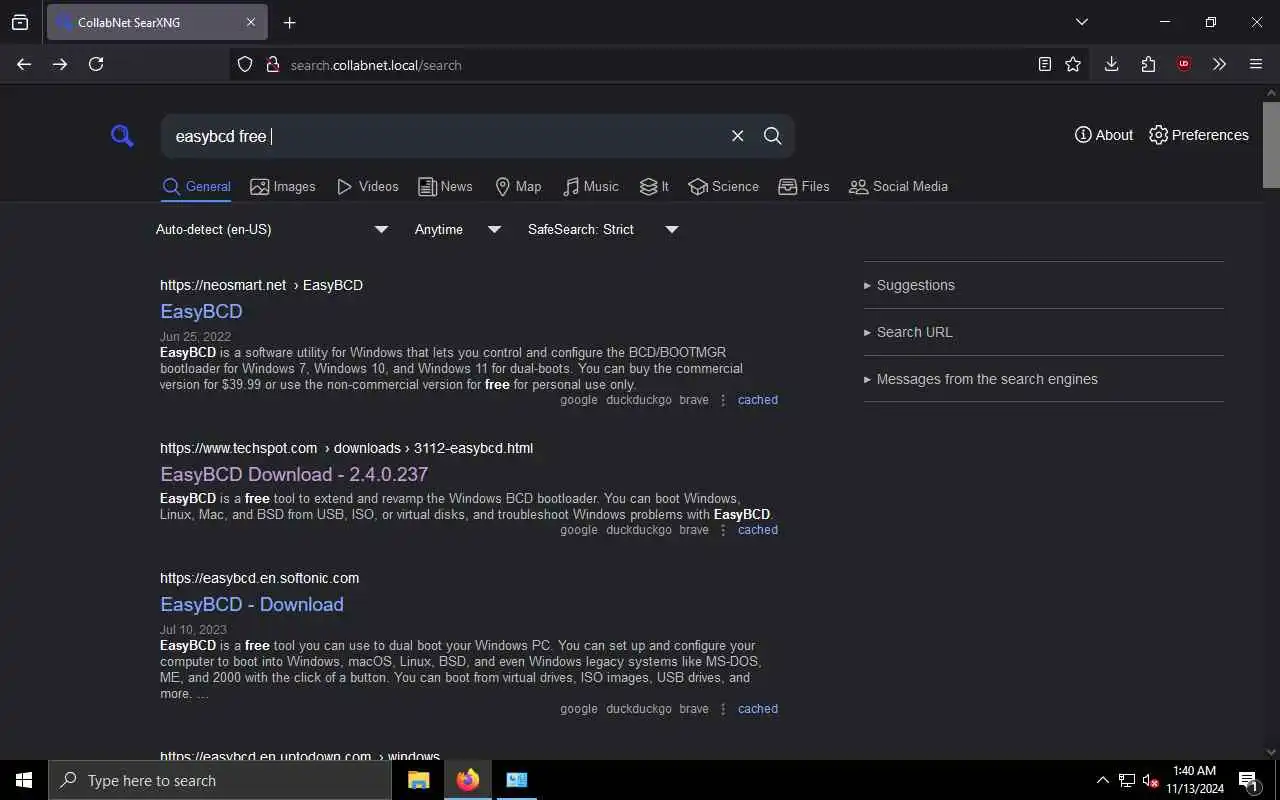Click the SearXNG magnifier logo
This screenshot has width=1280, height=800.
(122, 135)
